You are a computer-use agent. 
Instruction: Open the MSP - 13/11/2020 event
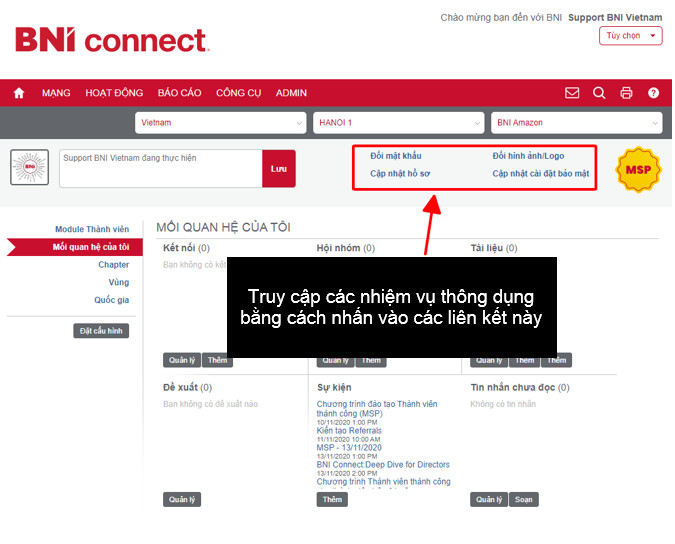click(349, 448)
